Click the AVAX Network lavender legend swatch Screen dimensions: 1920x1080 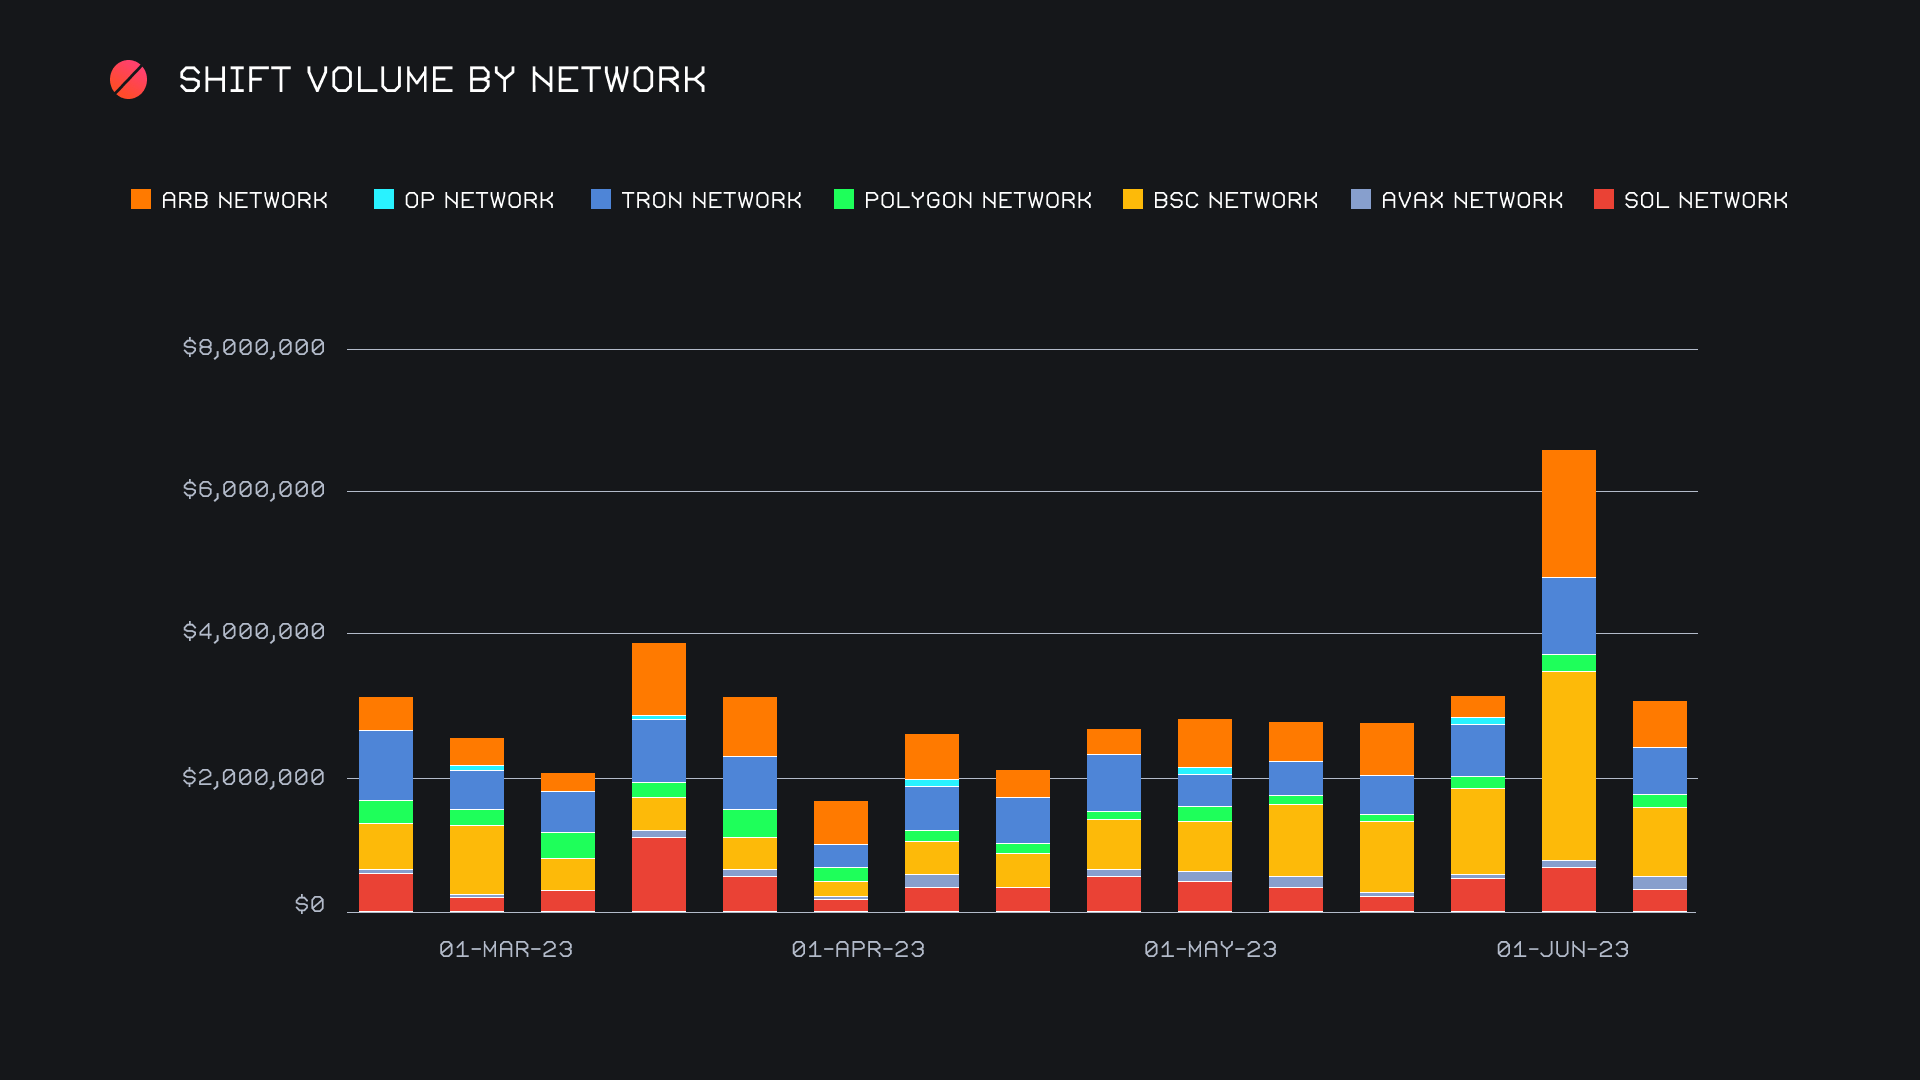pyautogui.click(x=1361, y=199)
